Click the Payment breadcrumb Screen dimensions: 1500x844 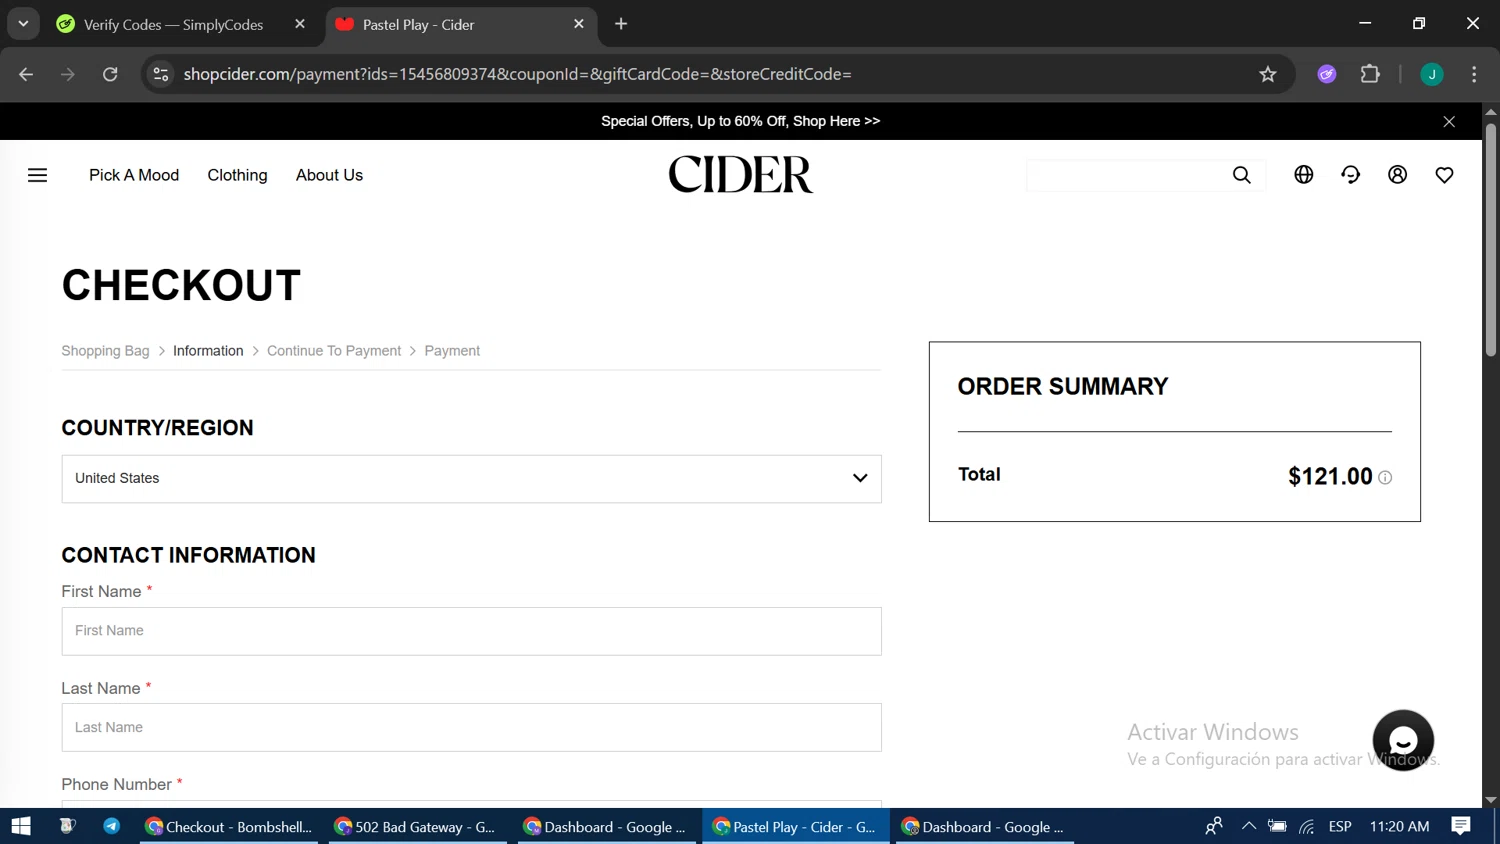[452, 351]
